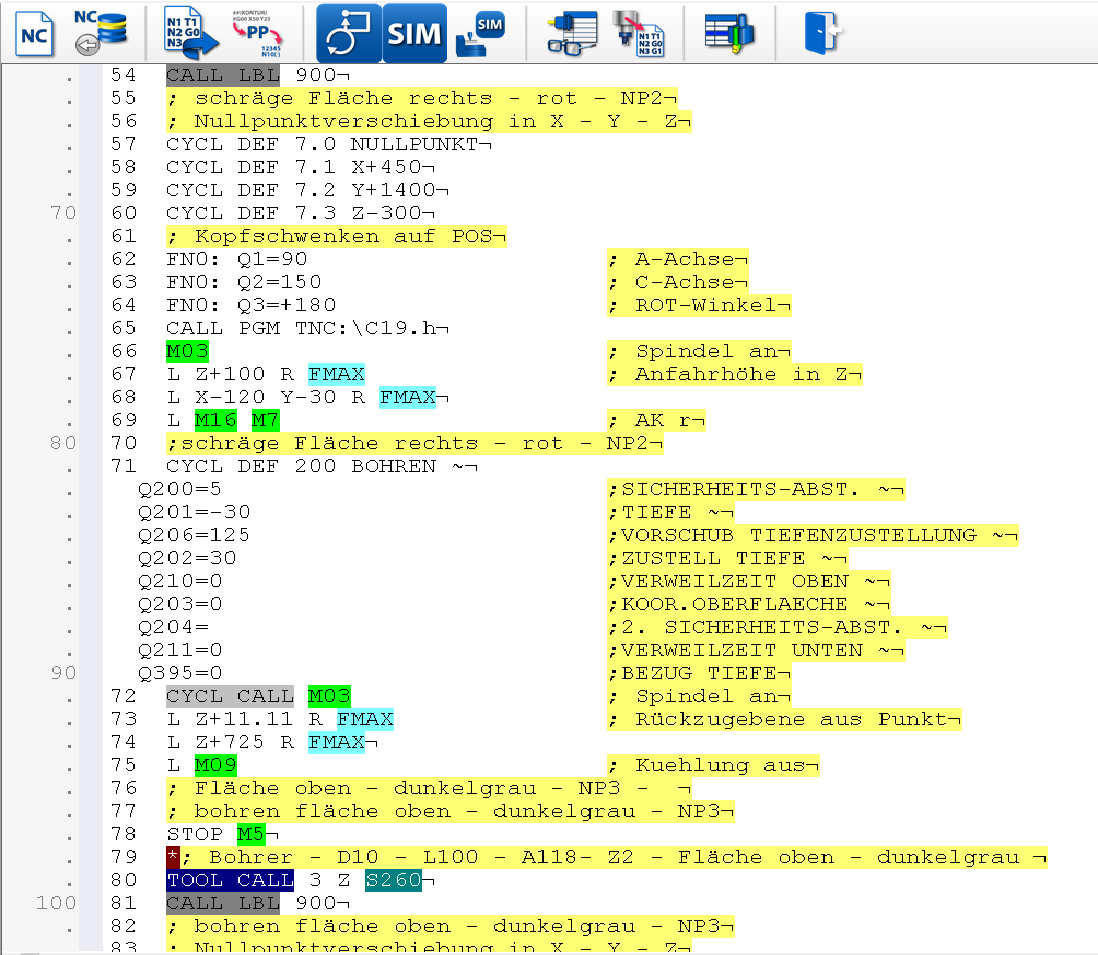This screenshot has height=955, width=1098.
Task: Click the line CYCL DEF 7.2 Y+1400
Action: tap(307, 190)
